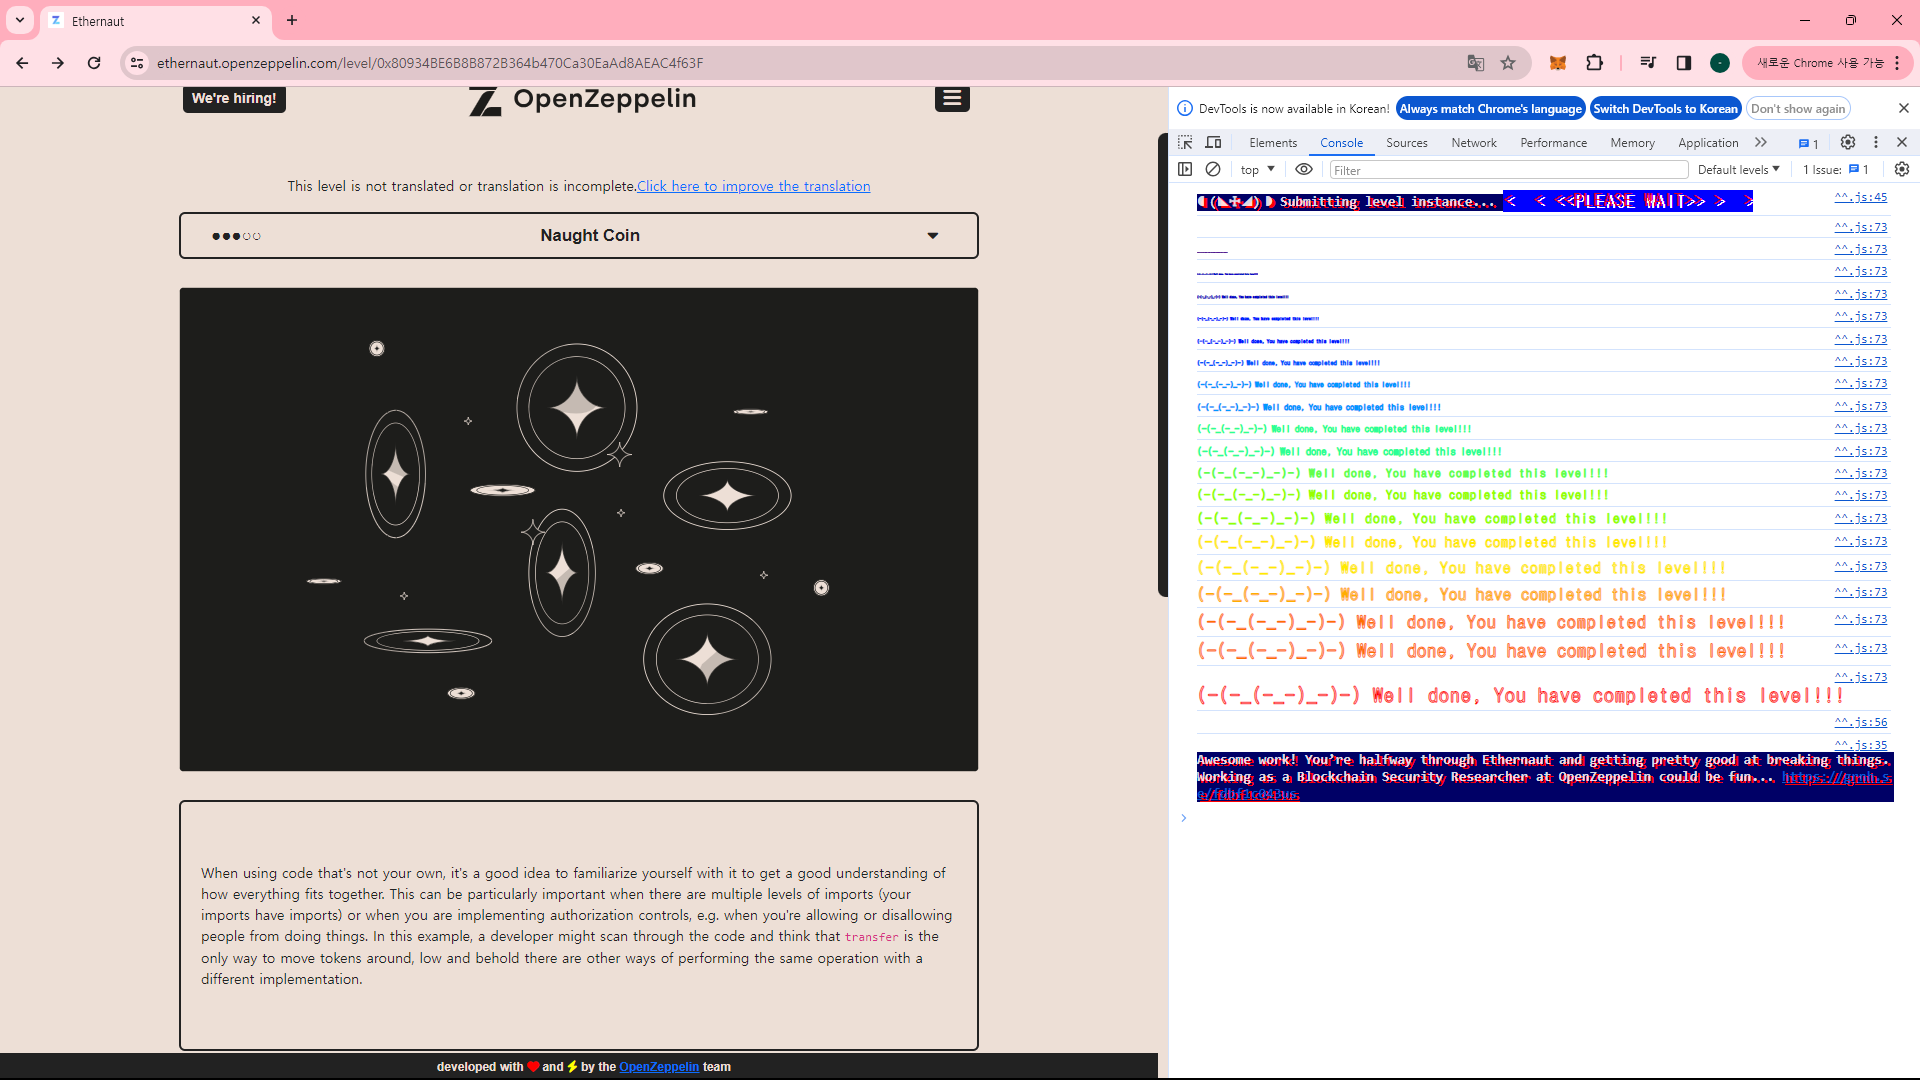
Task: Open the Default levels dropdown
Action: [1738, 170]
